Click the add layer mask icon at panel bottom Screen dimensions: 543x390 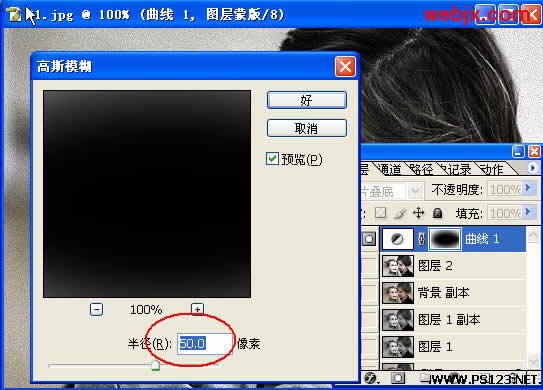coord(398,378)
